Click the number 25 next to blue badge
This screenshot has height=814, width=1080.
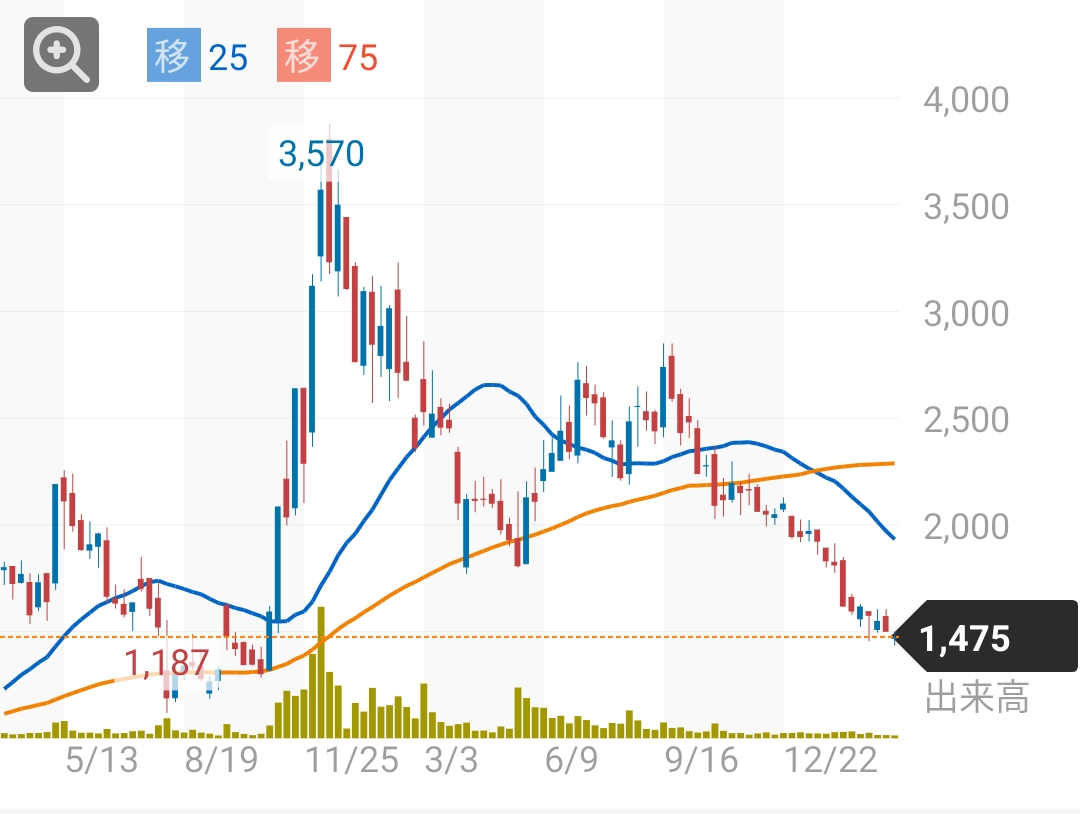(x=228, y=58)
